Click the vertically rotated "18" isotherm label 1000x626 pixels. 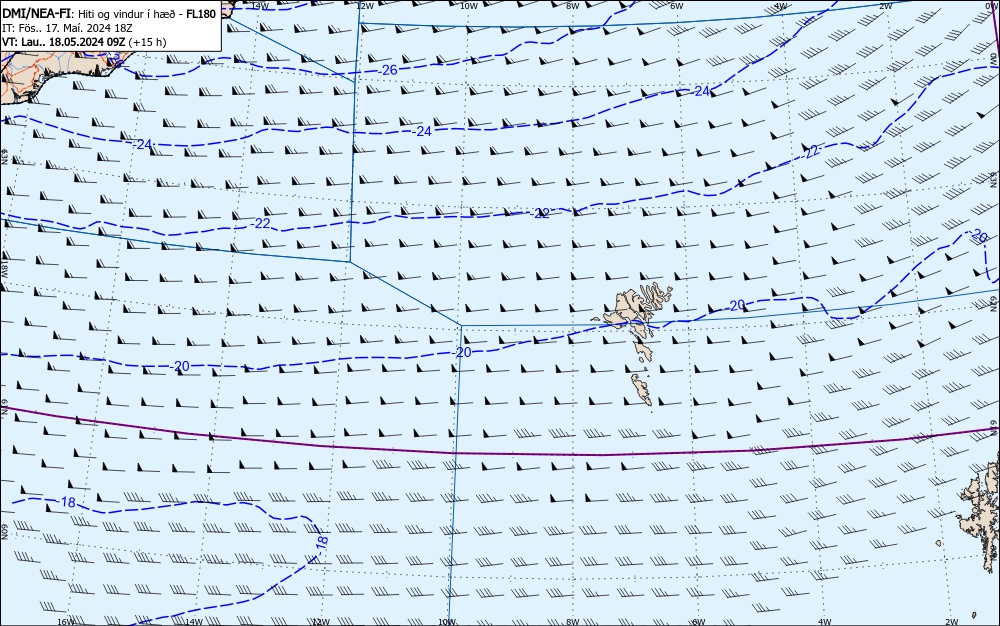pos(322,541)
